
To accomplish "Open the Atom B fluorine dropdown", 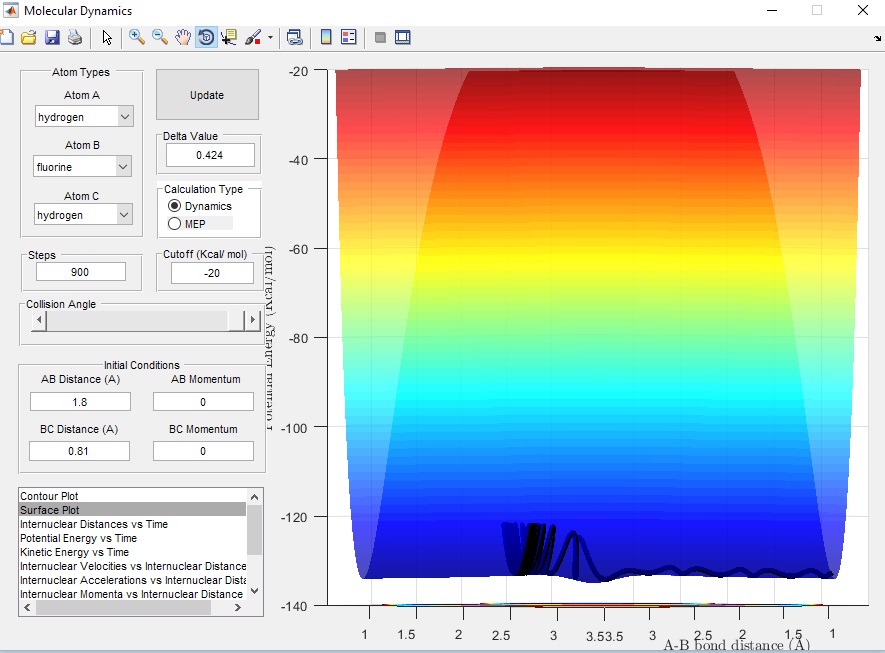I will coord(84,167).
